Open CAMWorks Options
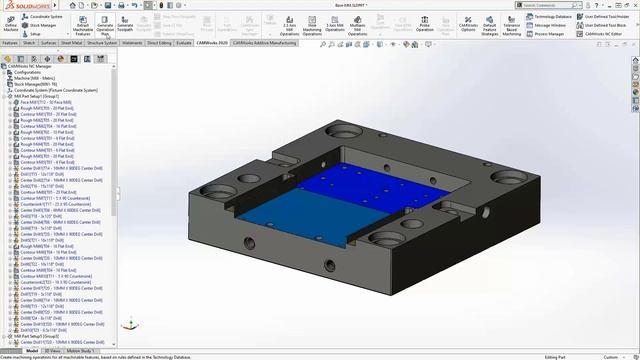The height and width of the screenshot is (360, 640). [468, 24]
